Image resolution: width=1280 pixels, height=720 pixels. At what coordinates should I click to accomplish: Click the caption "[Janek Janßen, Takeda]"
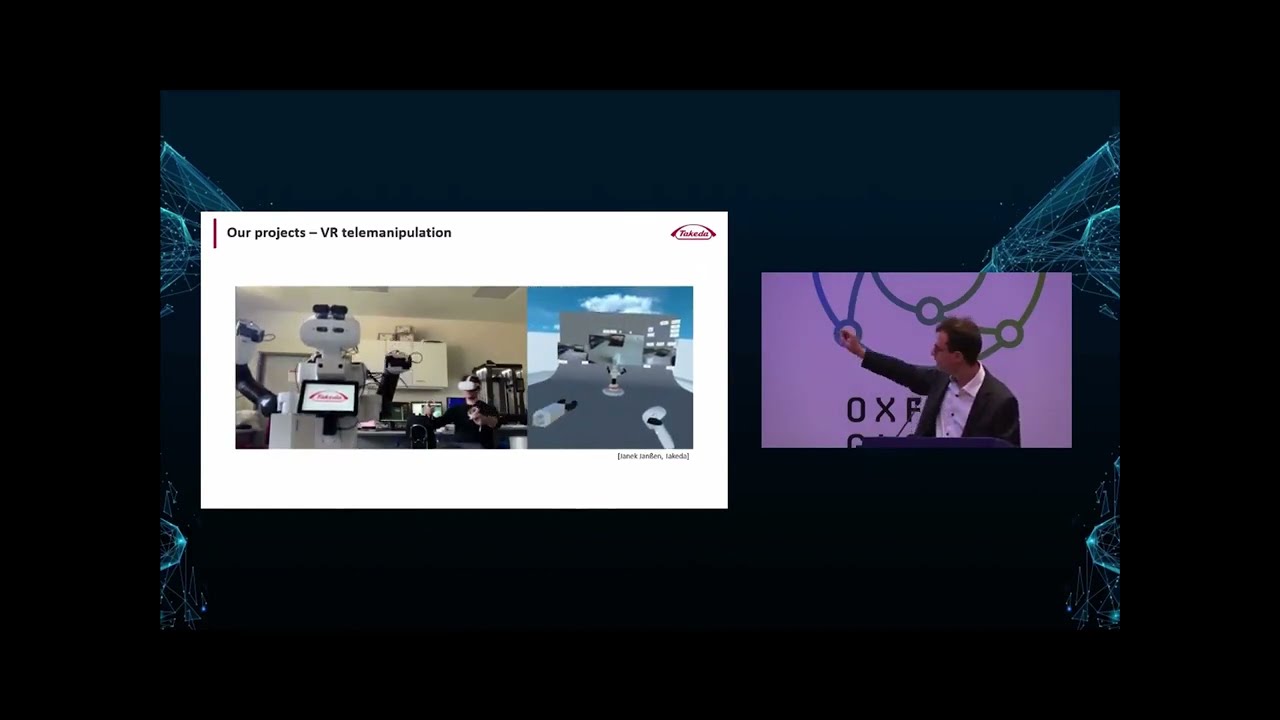pyautogui.click(x=653, y=456)
